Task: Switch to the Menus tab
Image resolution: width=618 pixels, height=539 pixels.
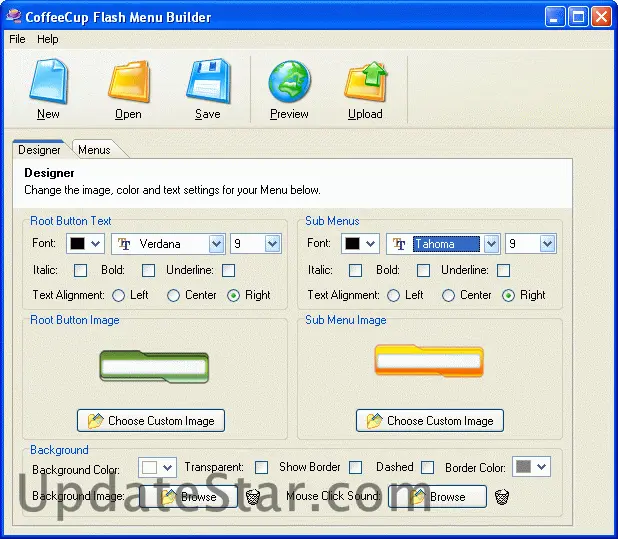Action: pos(94,150)
